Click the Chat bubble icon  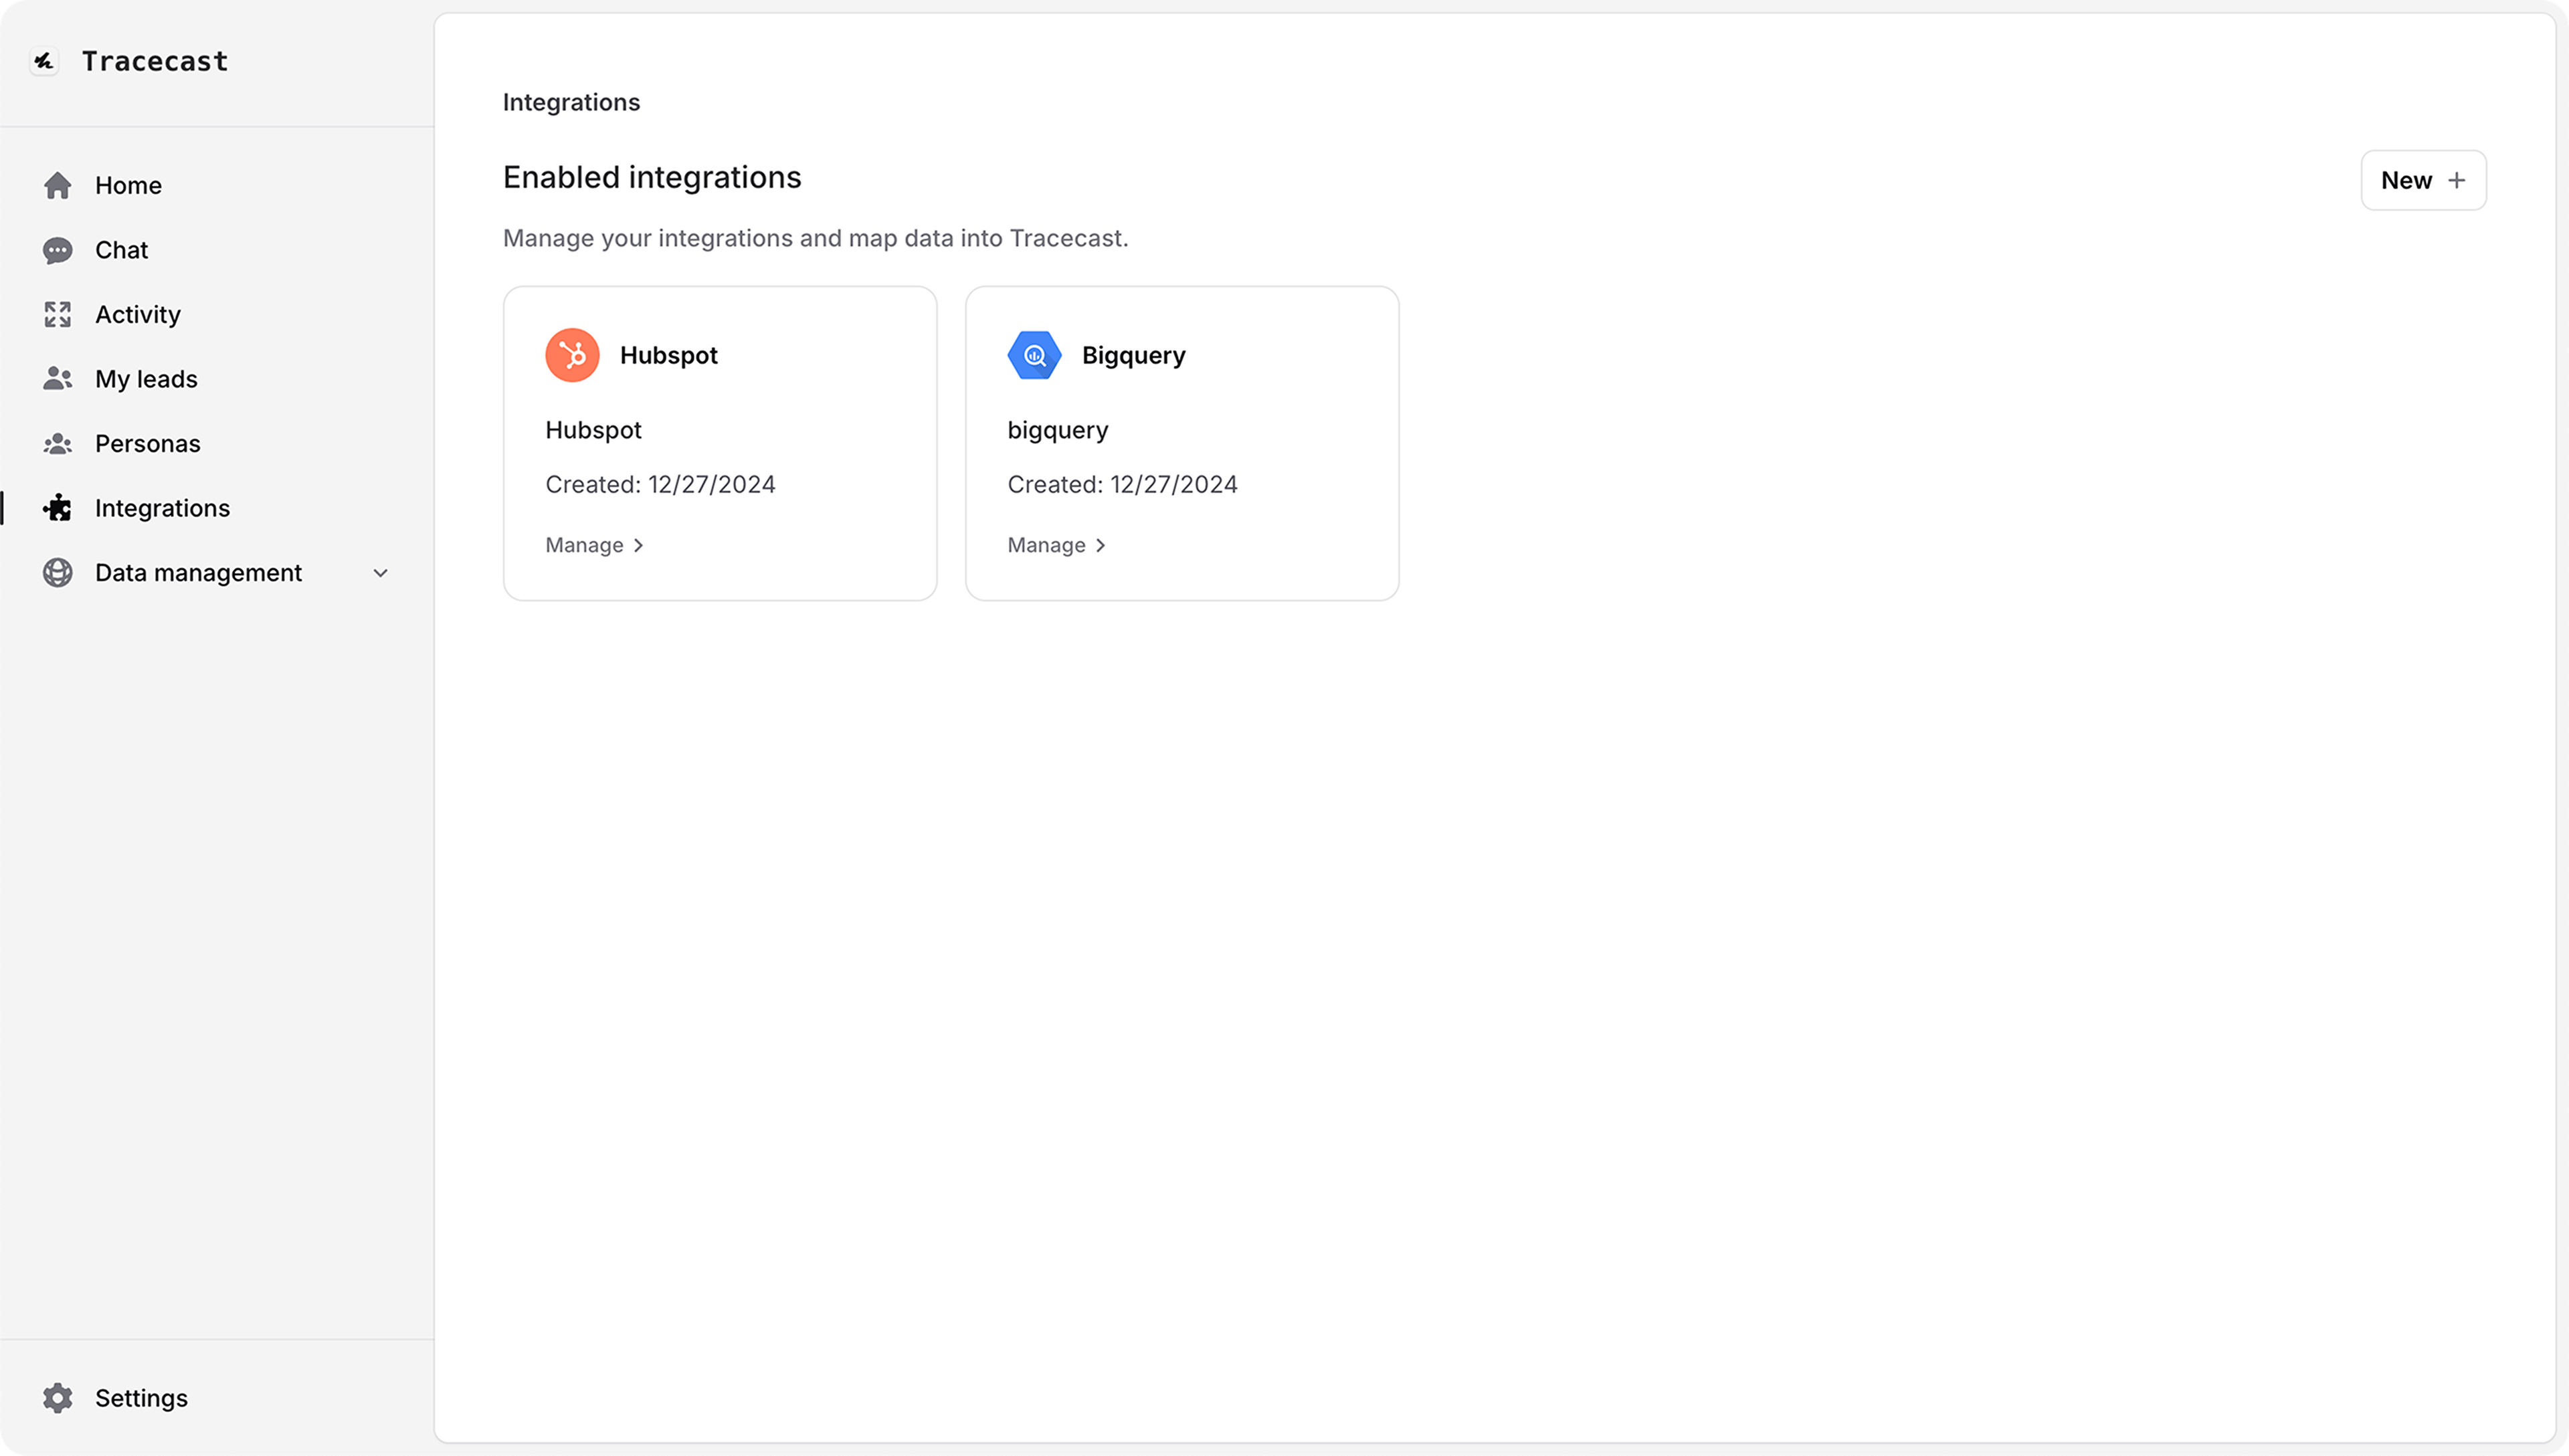coord(58,250)
